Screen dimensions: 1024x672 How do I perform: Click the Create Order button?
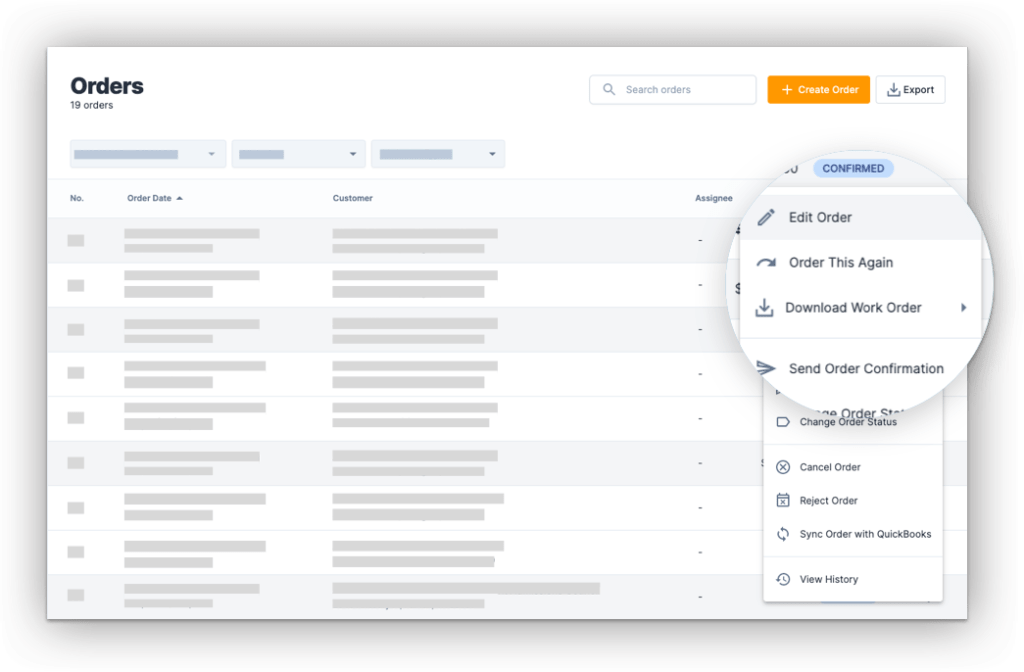tap(818, 89)
